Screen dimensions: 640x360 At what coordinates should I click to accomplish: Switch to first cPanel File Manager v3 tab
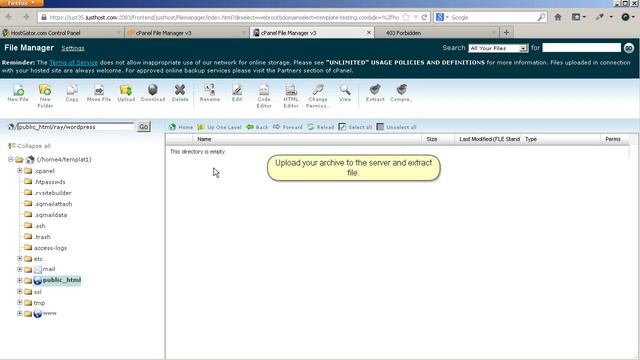pyautogui.click(x=187, y=33)
